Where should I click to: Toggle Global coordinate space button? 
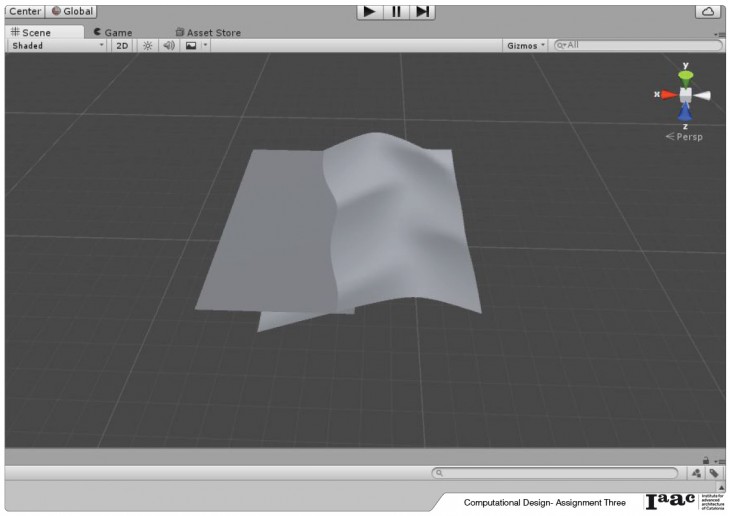(x=72, y=11)
